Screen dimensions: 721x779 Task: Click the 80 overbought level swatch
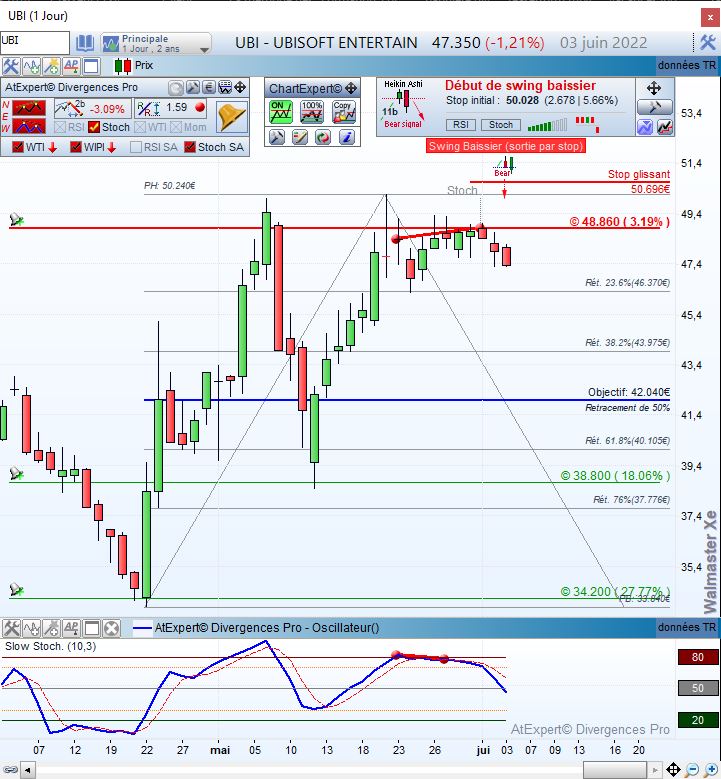coord(698,657)
